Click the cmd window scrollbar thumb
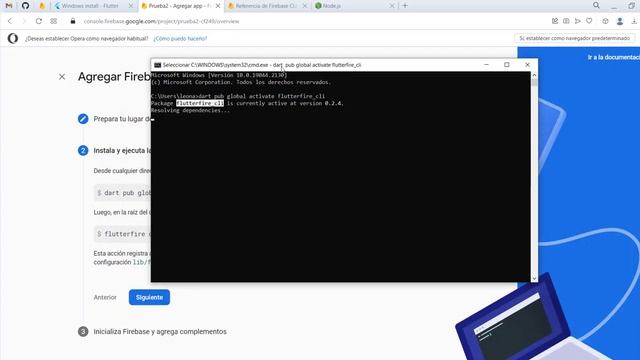Image resolution: width=640 pixels, height=360 pixels. [534, 83]
